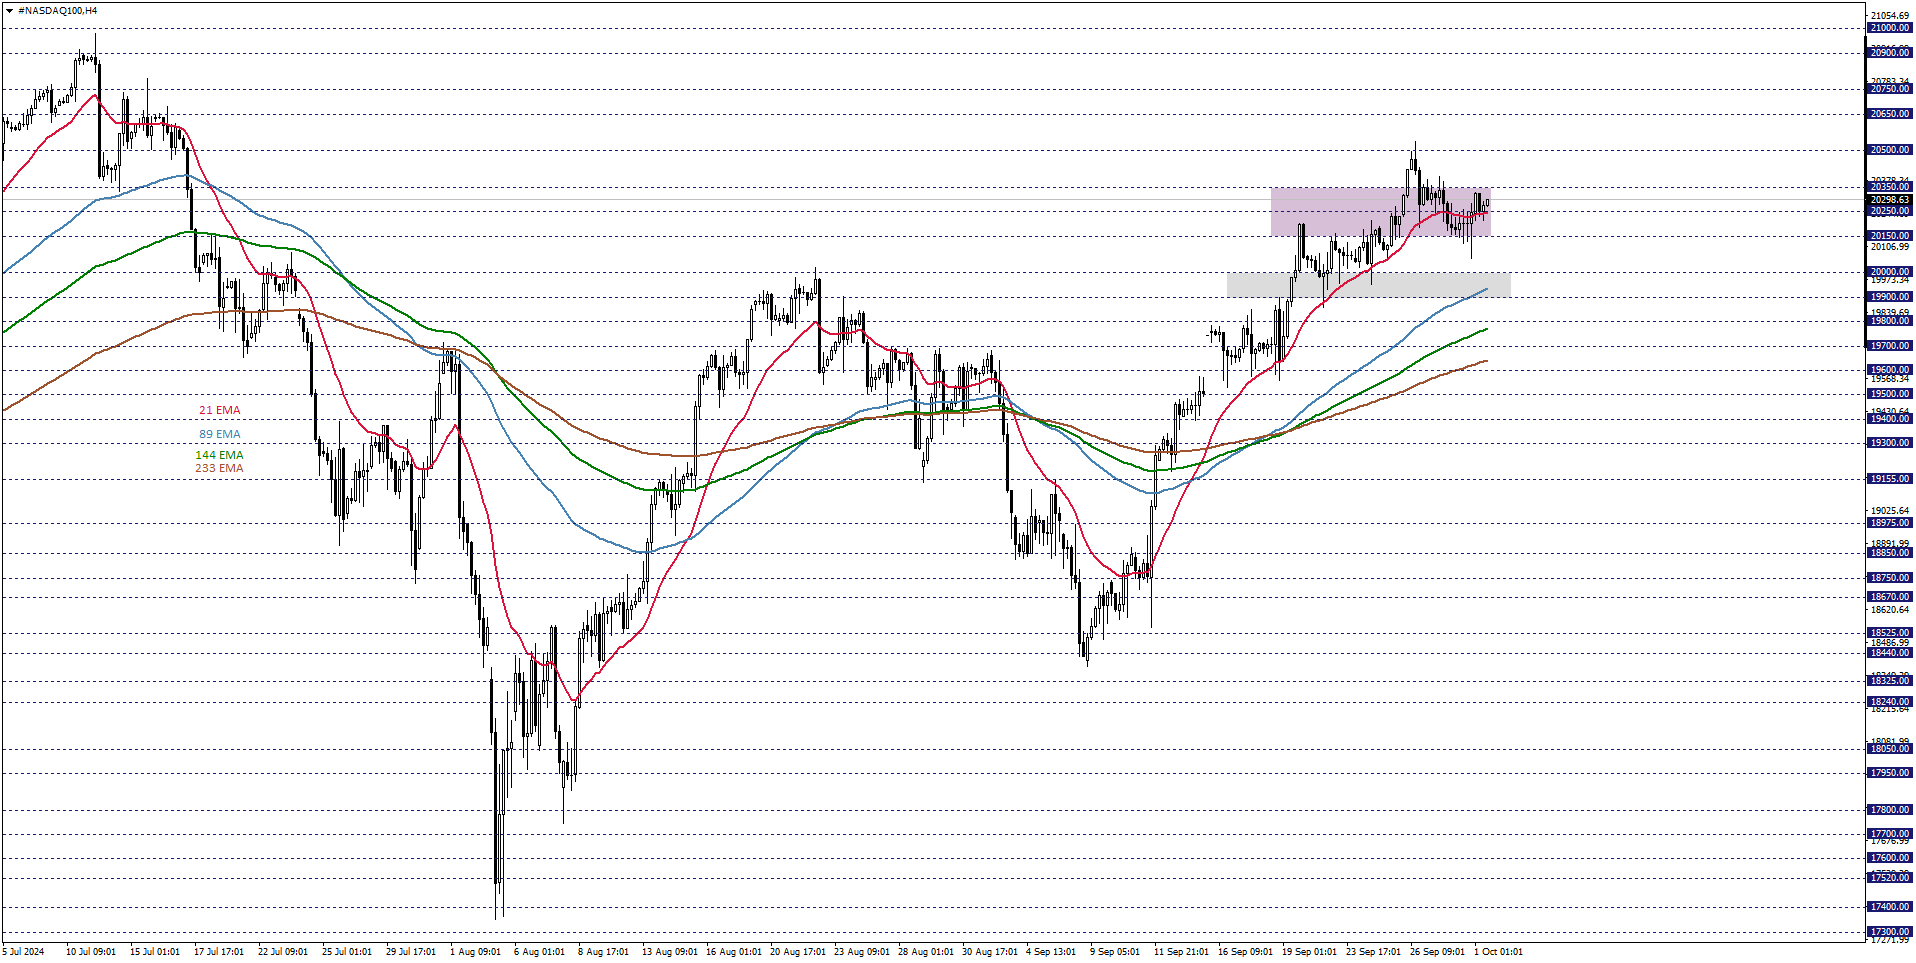Click the 20900.00 price level label
The image size is (1916, 963).
tap(1890, 53)
